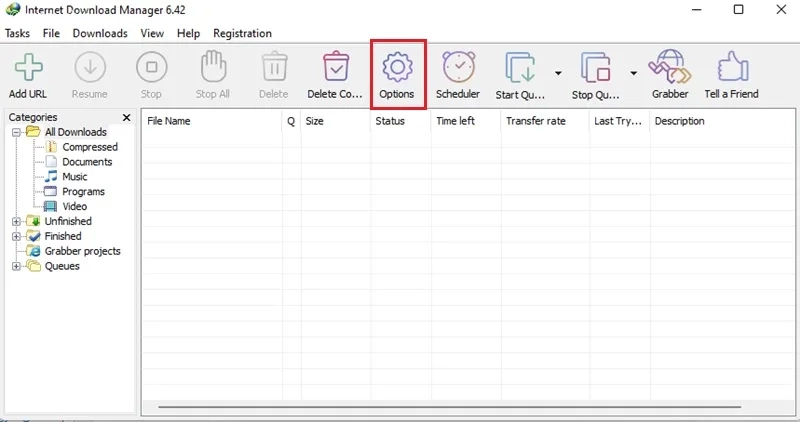Screen dimensions: 800x422
Task: Click the Stop Queue icon
Action: pos(595,67)
